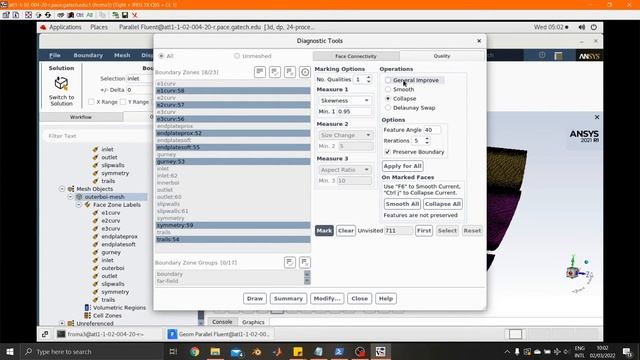Image resolution: width=640 pixels, height=360 pixels.
Task: Click the ANSYS logo in Fluent ribbon
Action: click(x=589, y=56)
